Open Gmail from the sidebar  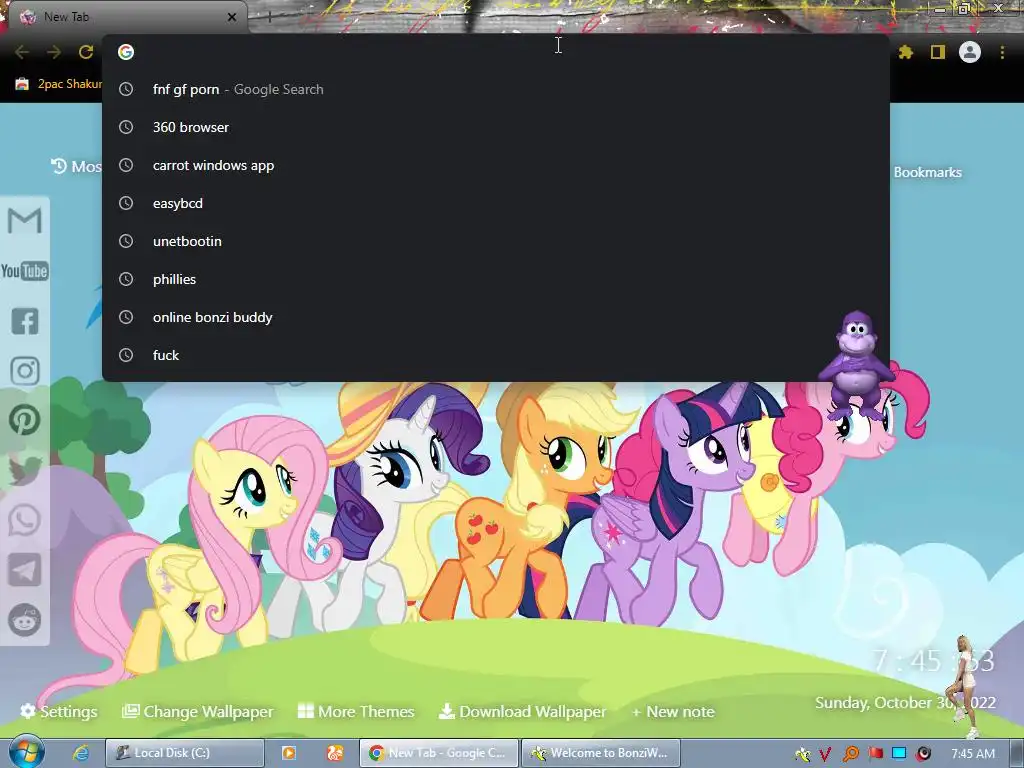25,221
